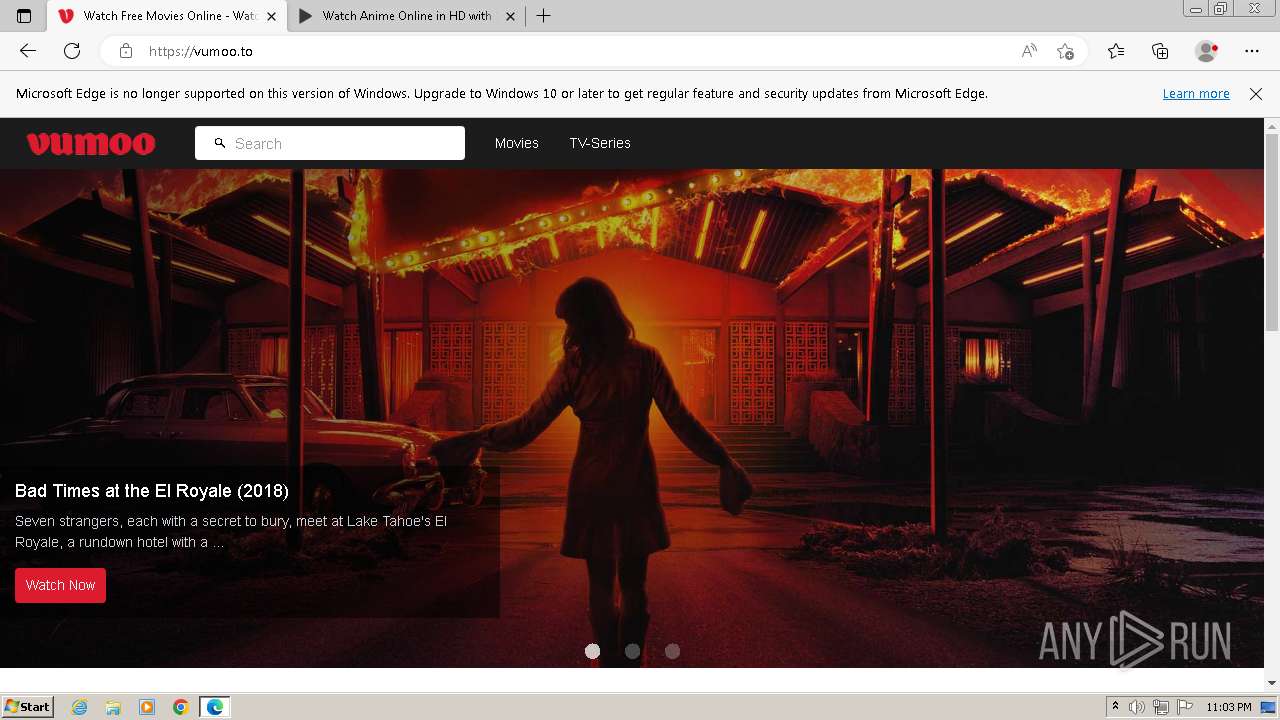Click the search magnifier icon

220,143
